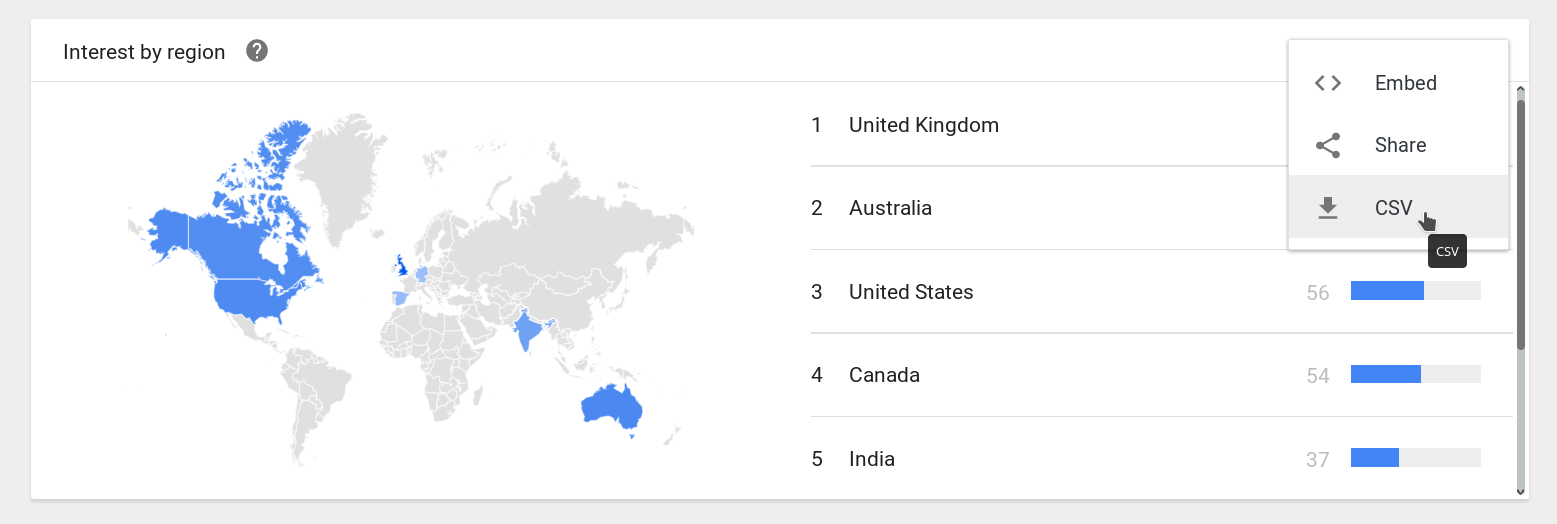Click the help question mark icon
The height and width of the screenshot is (524, 1557).
pos(257,51)
